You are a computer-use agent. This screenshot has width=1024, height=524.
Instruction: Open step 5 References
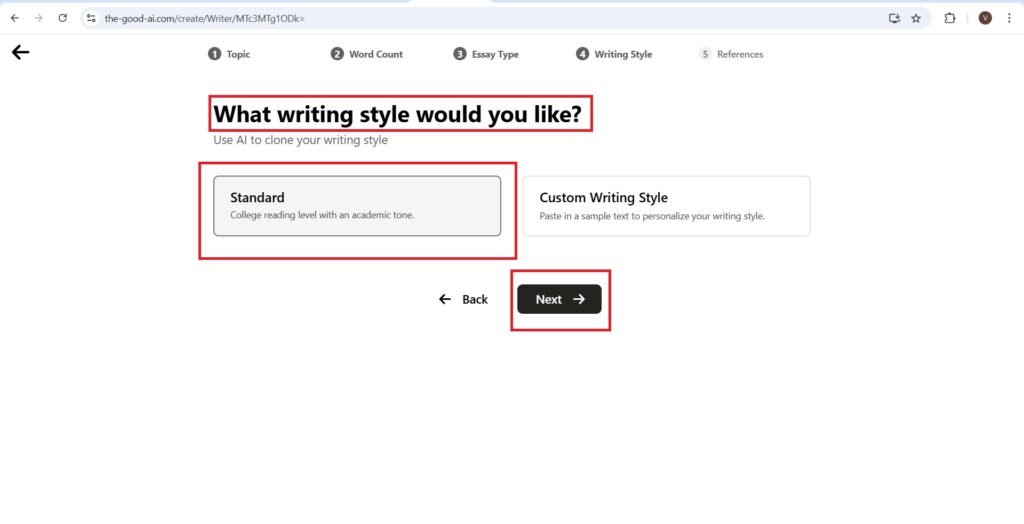731,54
